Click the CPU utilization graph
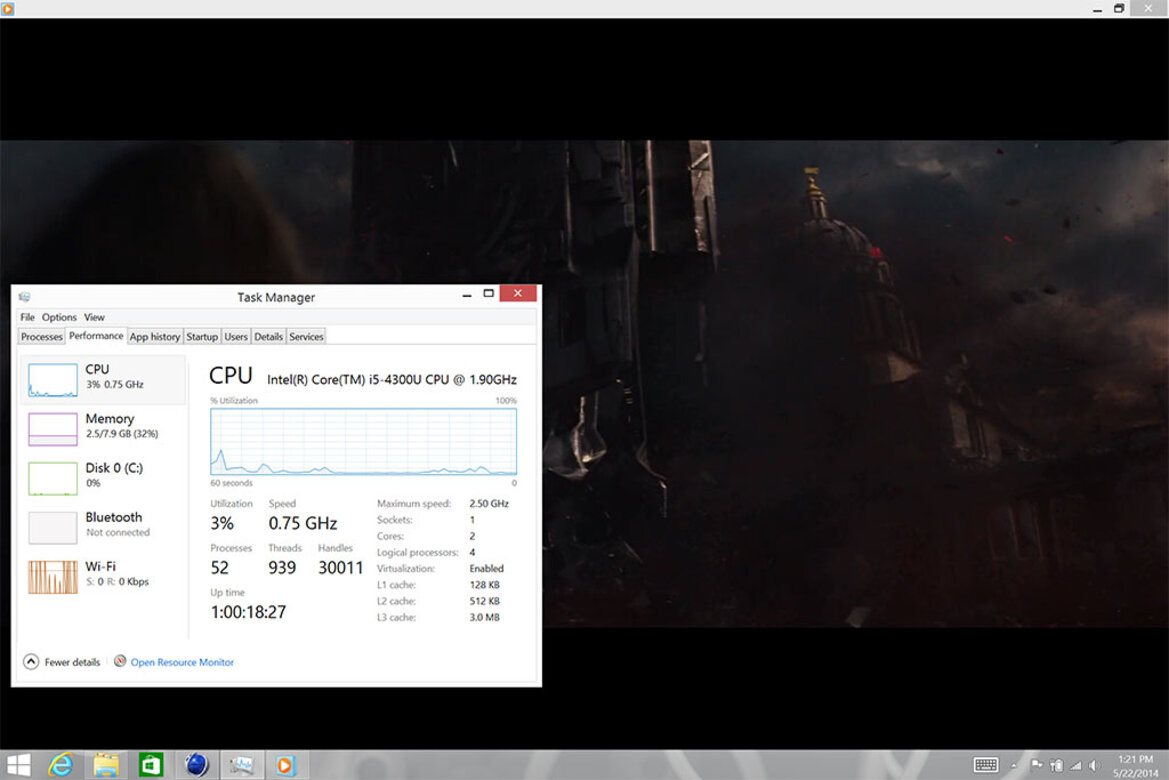1169x780 pixels. (x=363, y=441)
